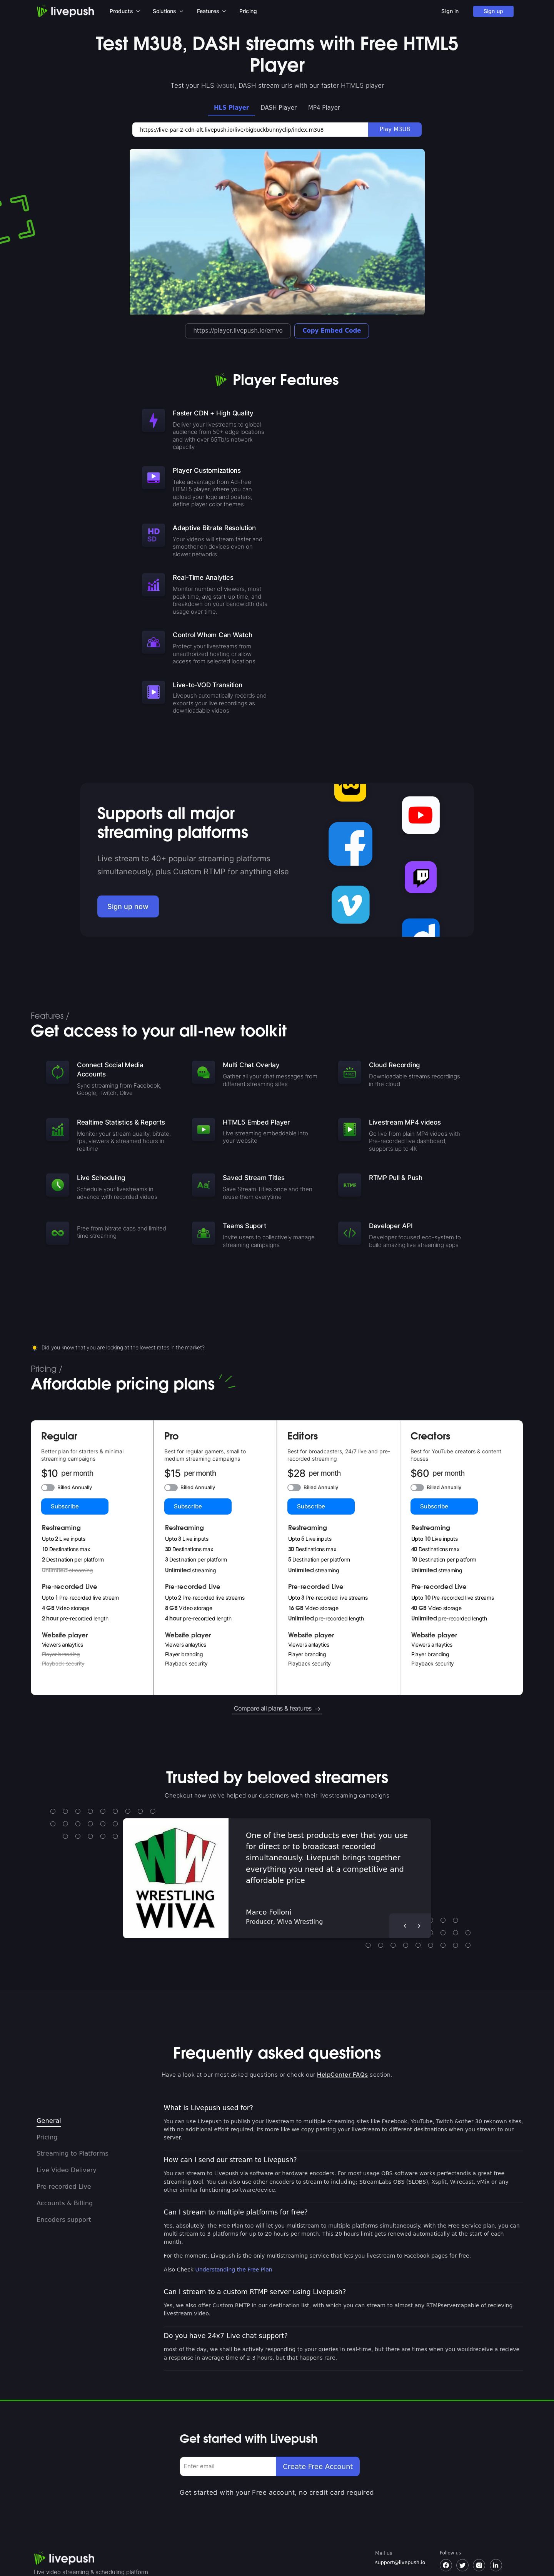This screenshot has width=554, height=2576.
Task: Enable Billed Annually for Pro plan
Action: point(171,1487)
